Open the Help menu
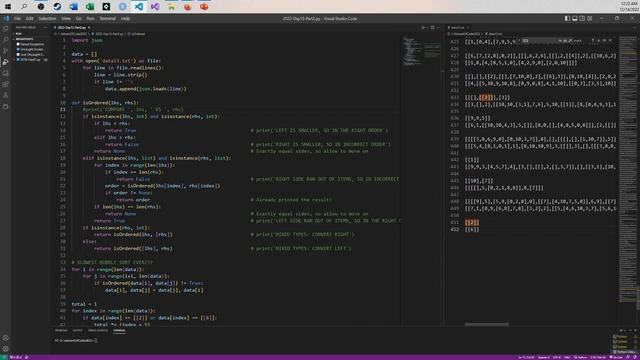Screen dimensions: 640x360 point(125,18)
